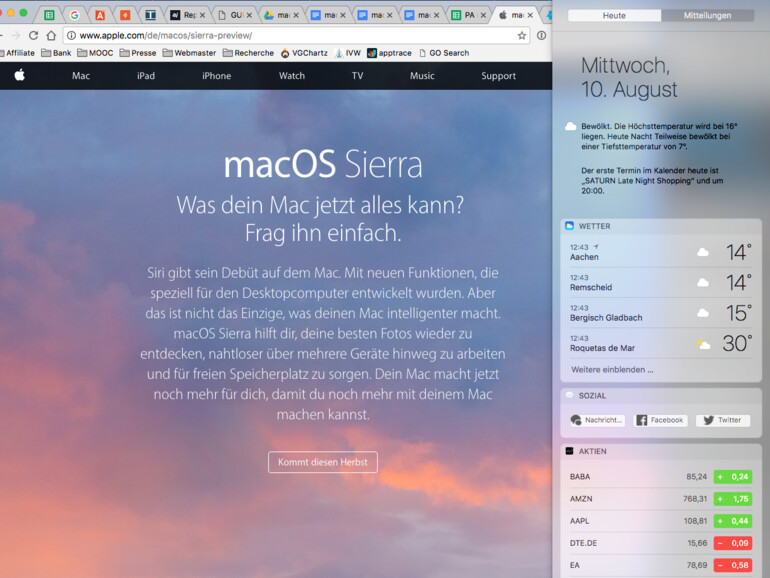
Task: Open Roquetas de Mar weather row
Action: pyautogui.click(x=660, y=343)
